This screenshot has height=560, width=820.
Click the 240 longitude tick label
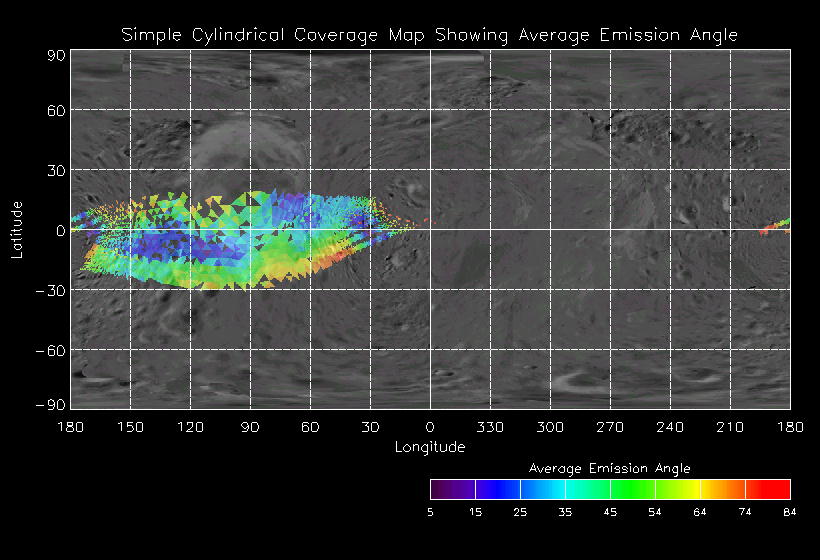click(x=670, y=427)
